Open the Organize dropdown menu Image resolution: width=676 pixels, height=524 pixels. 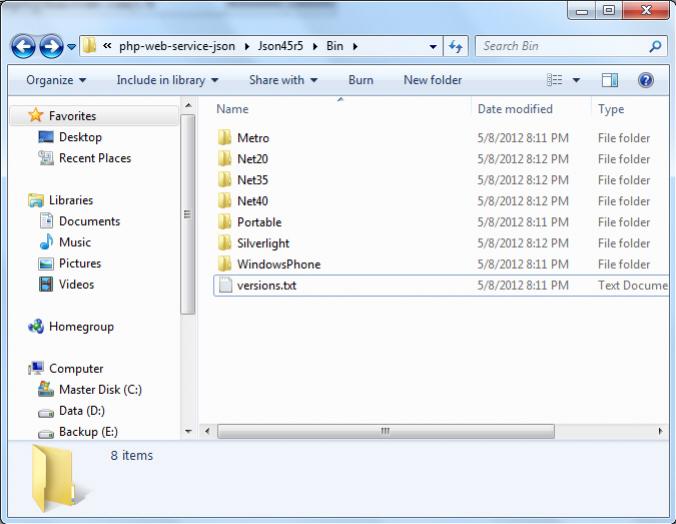(x=56, y=80)
